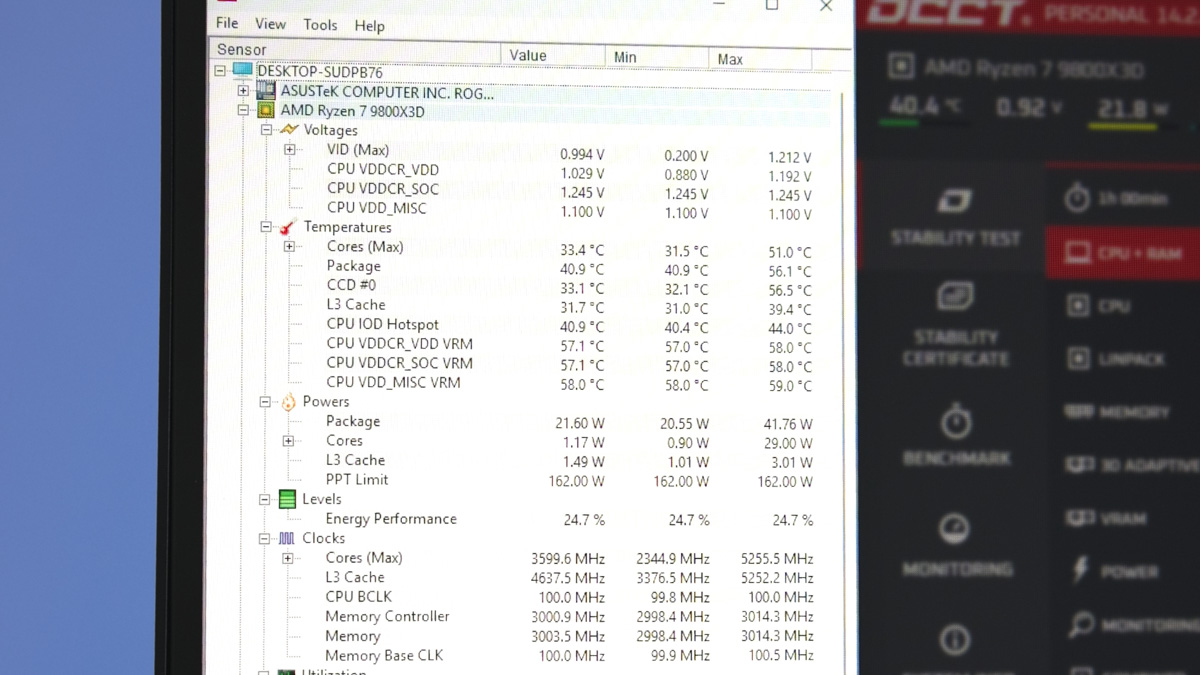Expand the ASUSTeK COMPUTER INC. node
1200x675 pixels.
tap(243, 91)
